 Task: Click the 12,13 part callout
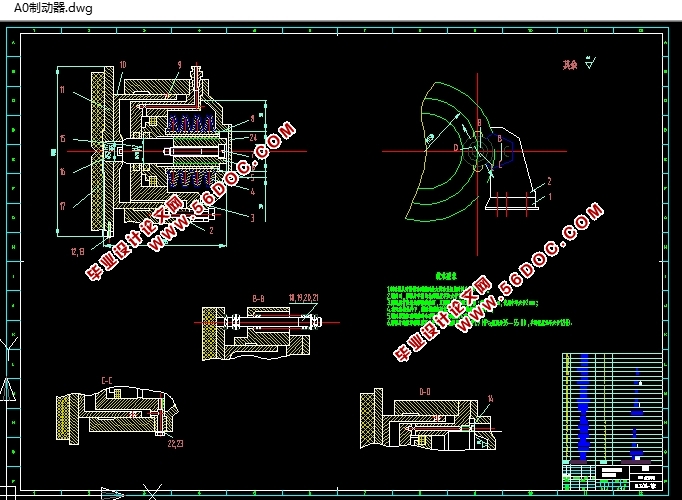coord(77,251)
